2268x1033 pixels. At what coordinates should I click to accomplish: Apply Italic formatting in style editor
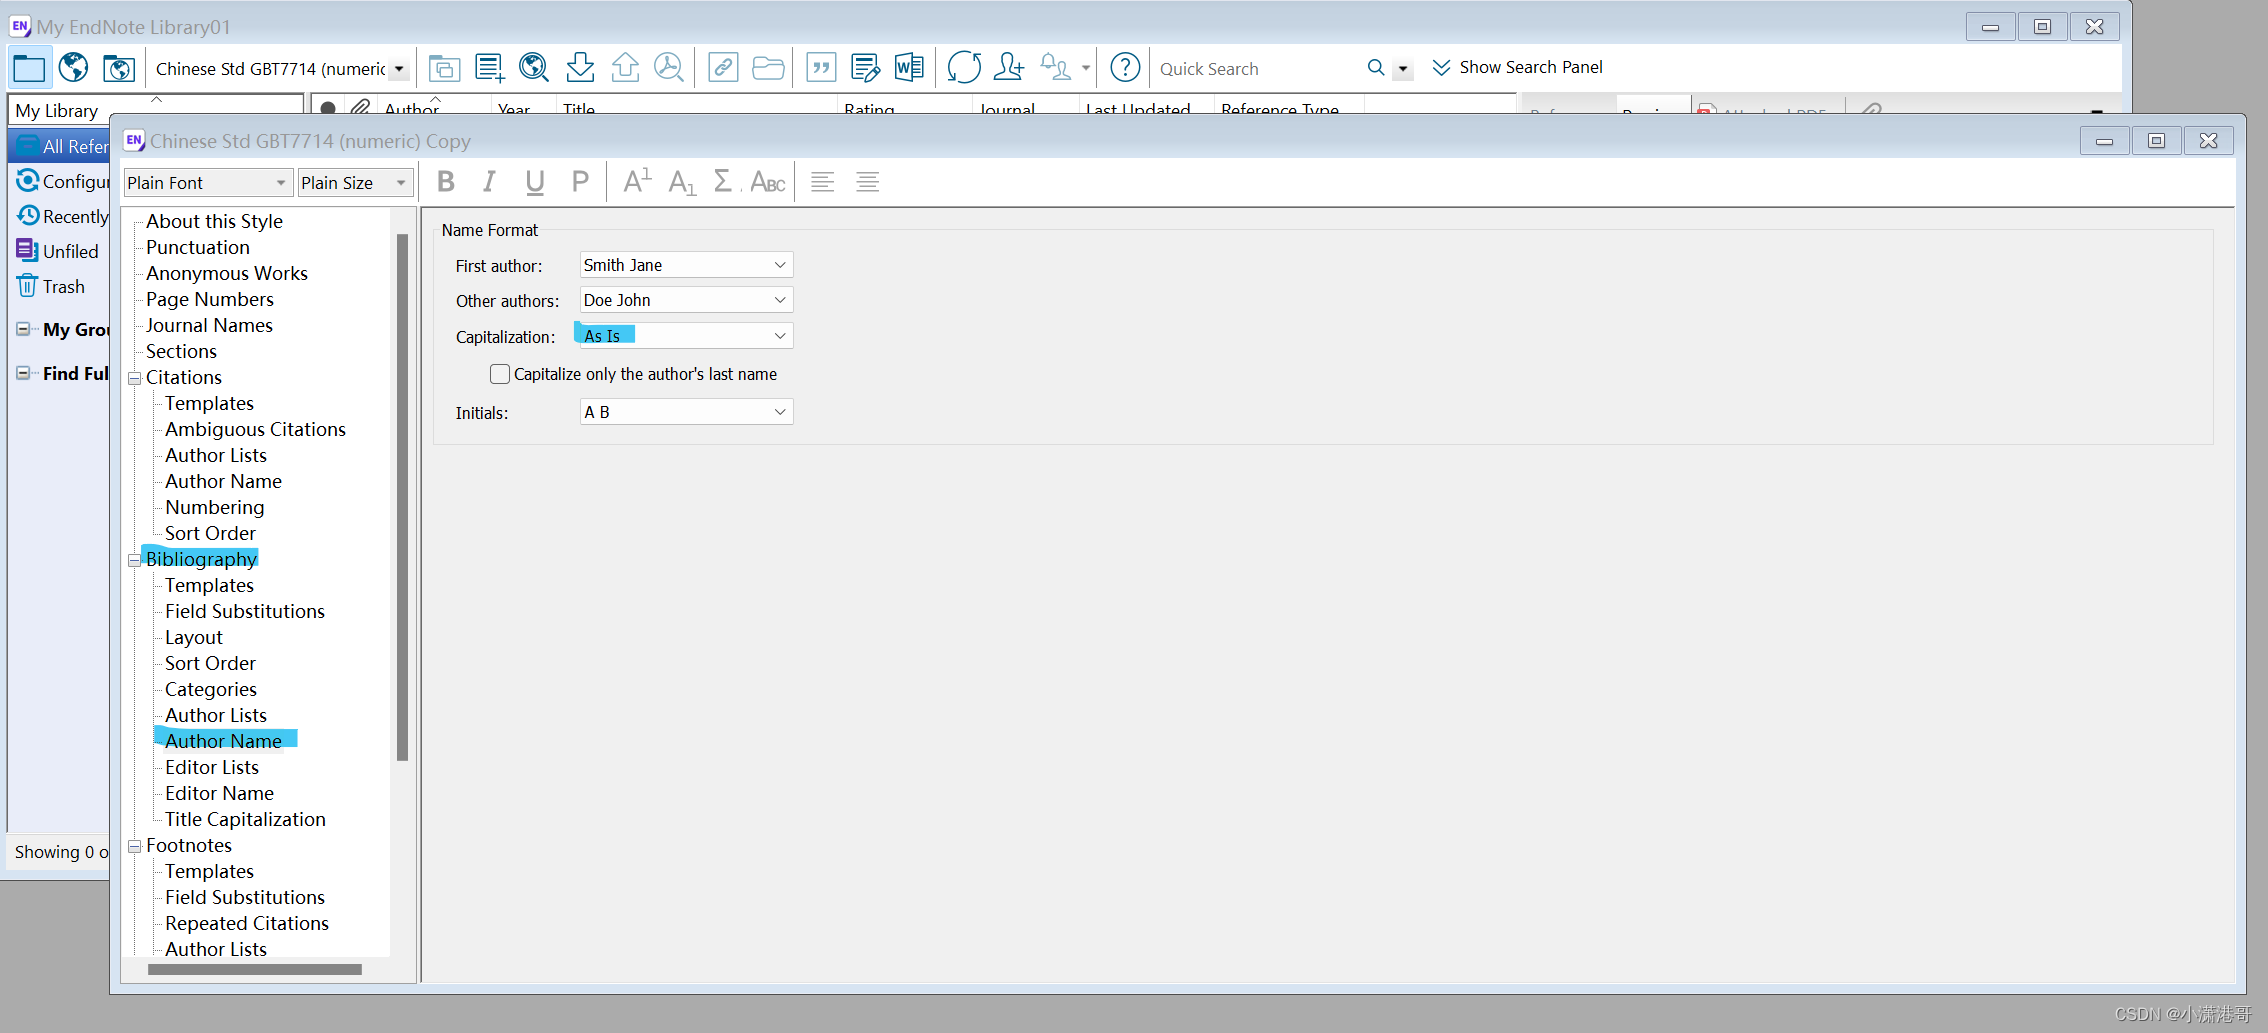[489, 182]
